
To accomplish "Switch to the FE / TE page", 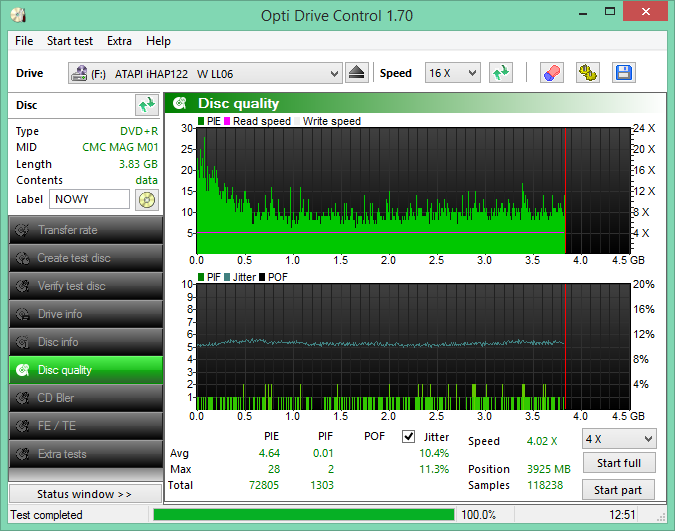I will (86, 426).
